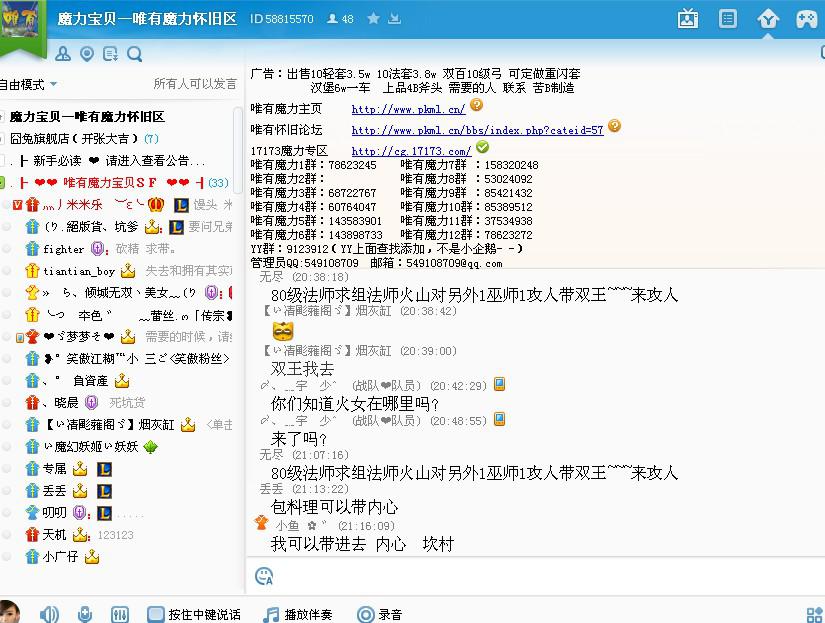
Task: Click the star favorite channel icon
Action: [x=373, y=19]
